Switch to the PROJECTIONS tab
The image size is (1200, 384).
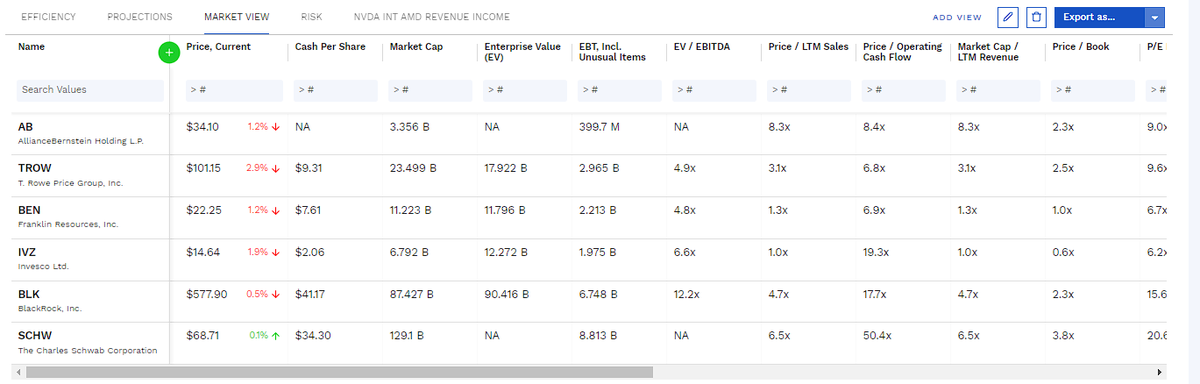[139, 17]
